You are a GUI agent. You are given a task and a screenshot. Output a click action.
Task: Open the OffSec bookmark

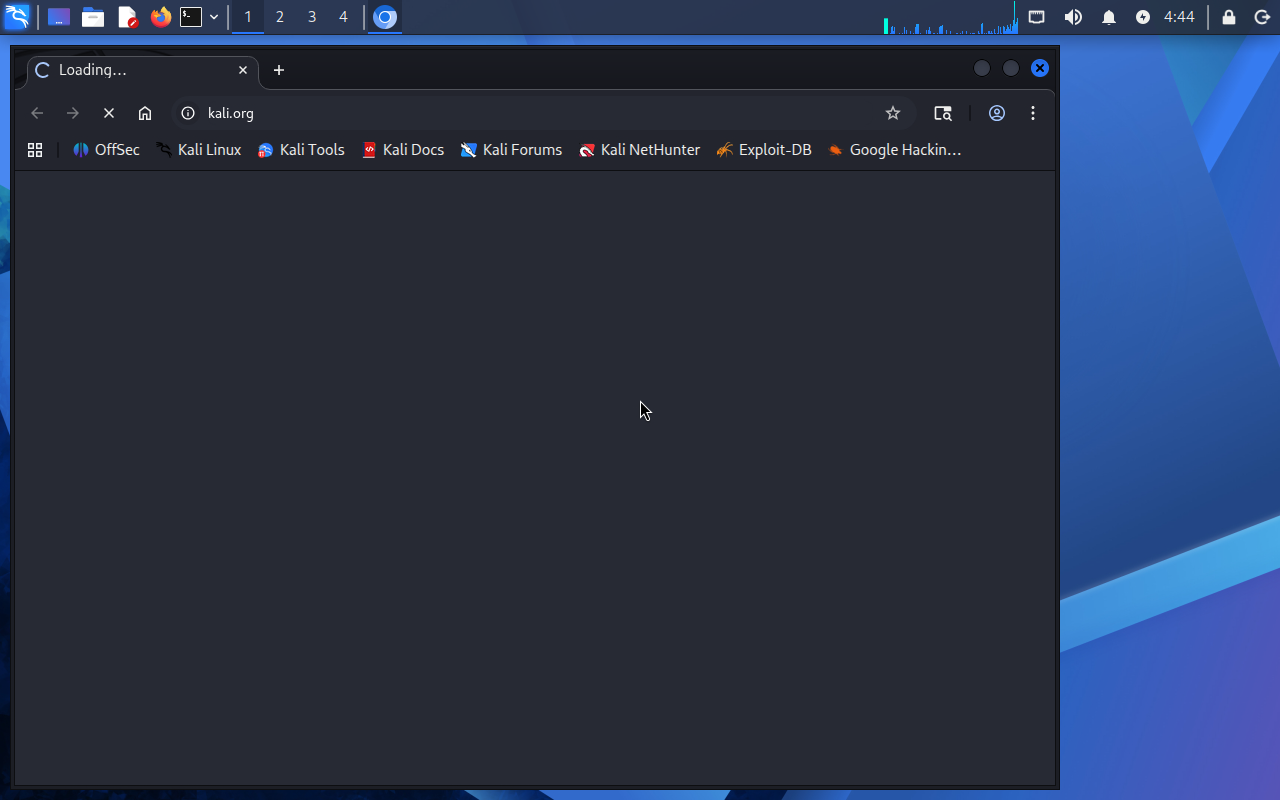pos(106,150)
